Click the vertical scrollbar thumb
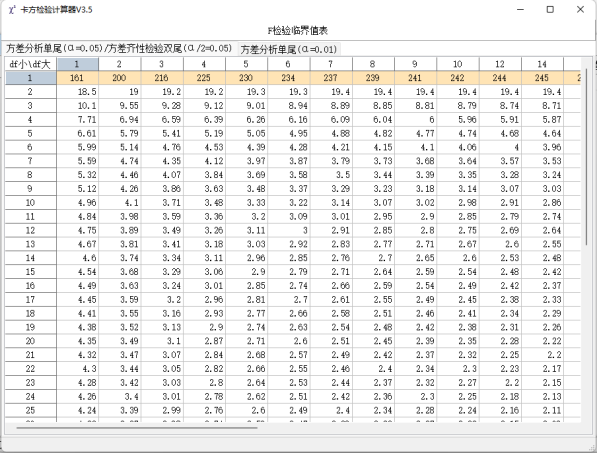 (x=587, y=156)
